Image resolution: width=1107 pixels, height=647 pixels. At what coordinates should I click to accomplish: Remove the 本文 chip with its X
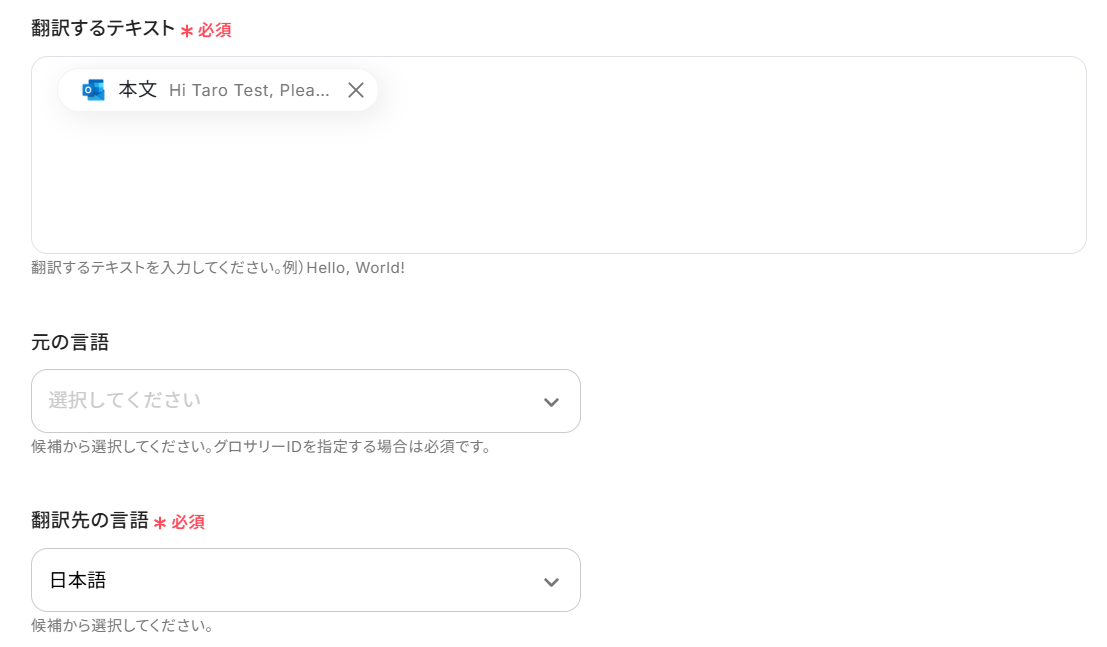[355, 90]
